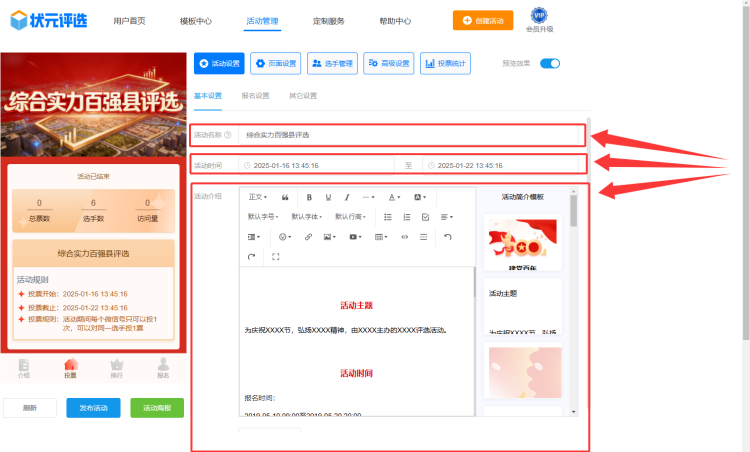Open the indent dropdown

point(254,237)
